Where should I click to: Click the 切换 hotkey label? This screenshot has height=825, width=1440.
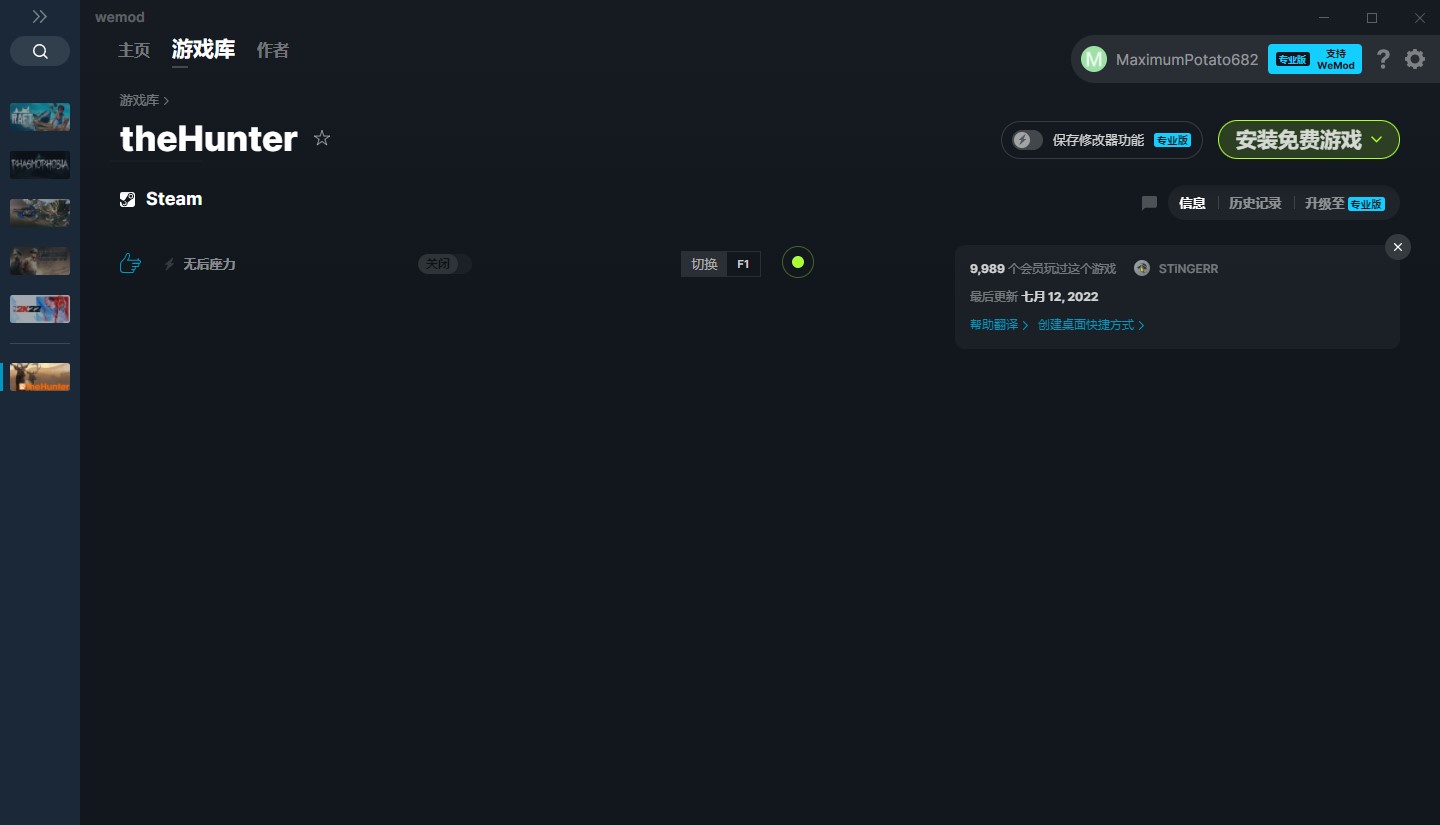click(704, 264)
